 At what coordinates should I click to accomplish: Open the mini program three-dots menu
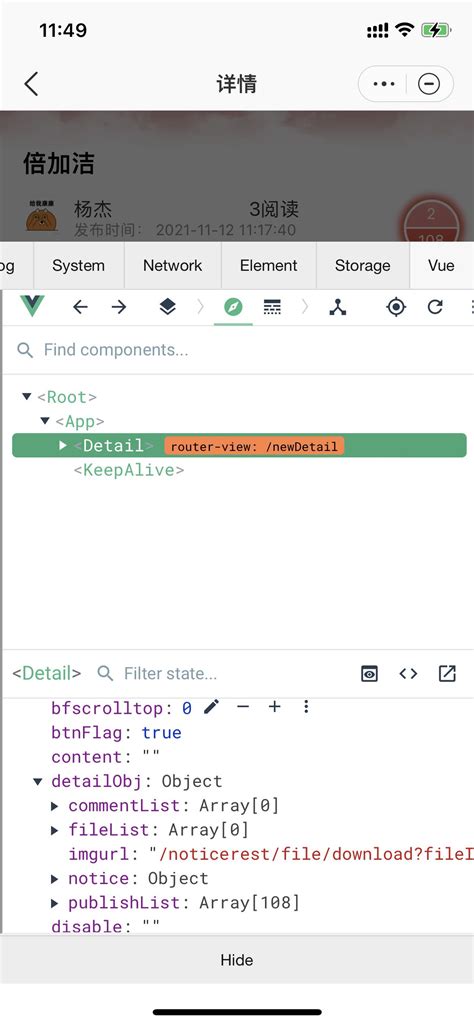coord(383,84)
